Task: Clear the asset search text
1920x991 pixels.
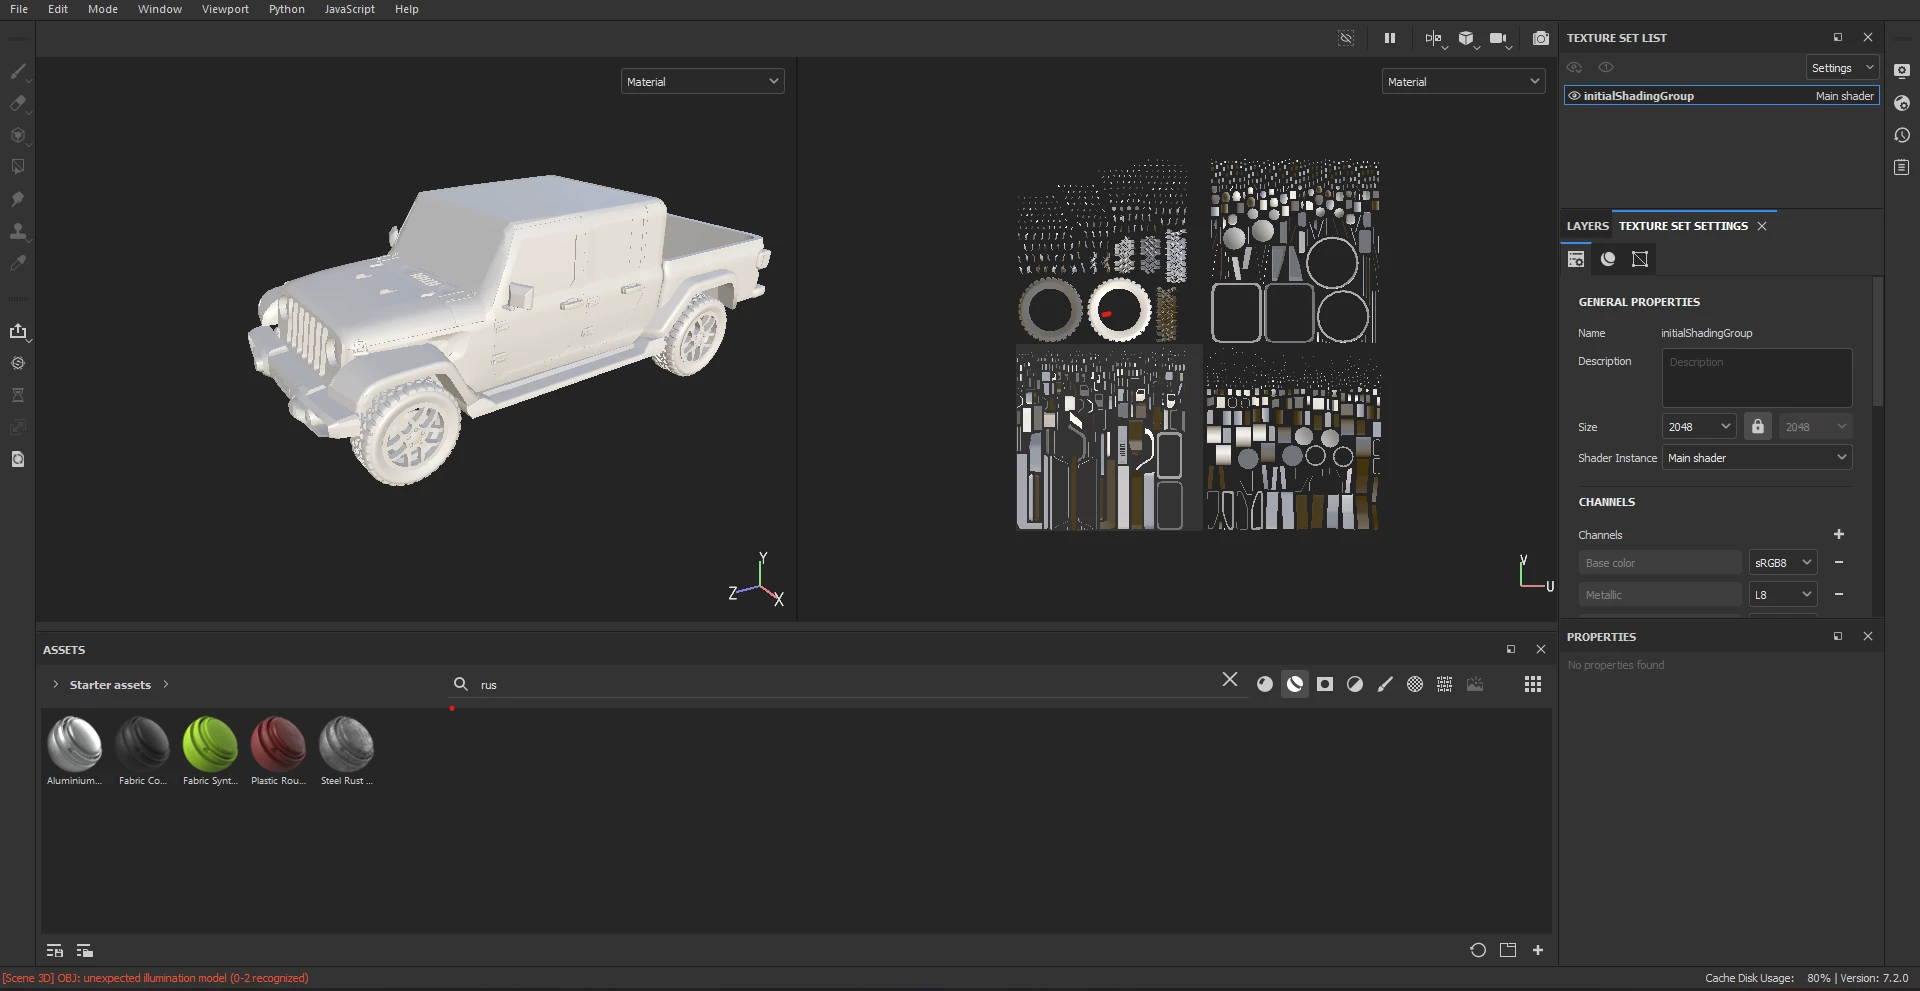Action: pos(1230,680)
